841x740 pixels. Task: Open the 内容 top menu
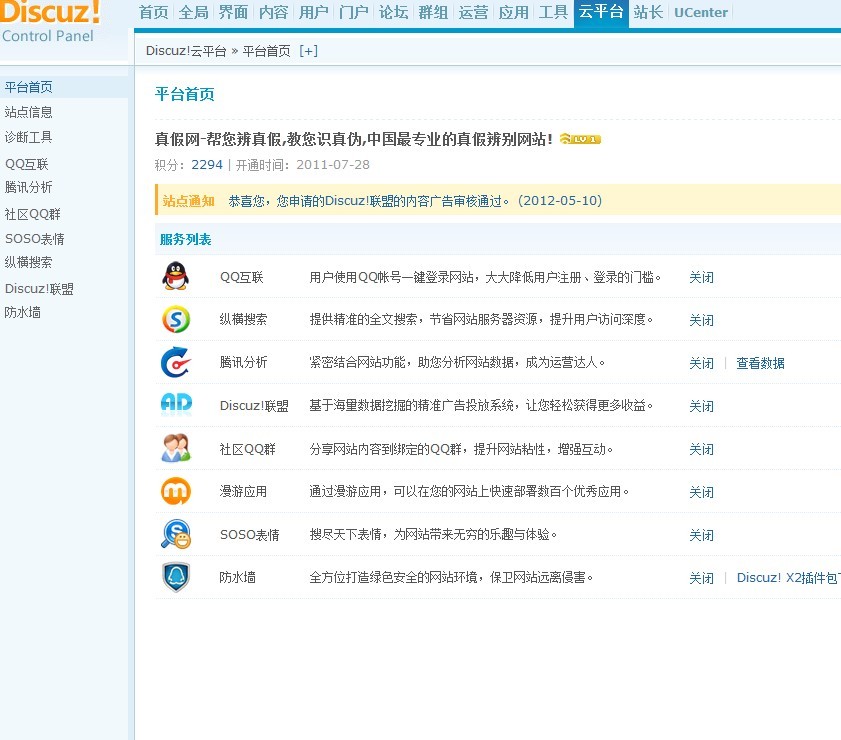pyautogui.click(x=274, y=12)
